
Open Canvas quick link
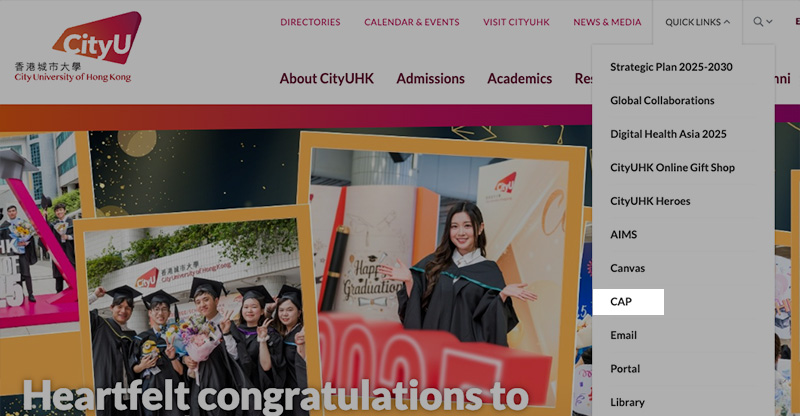[628, 268]
